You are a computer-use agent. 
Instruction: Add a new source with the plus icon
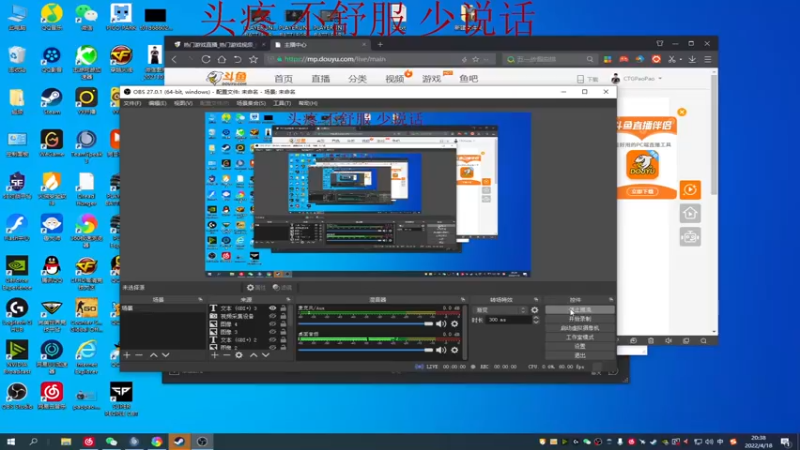[214, 355]
